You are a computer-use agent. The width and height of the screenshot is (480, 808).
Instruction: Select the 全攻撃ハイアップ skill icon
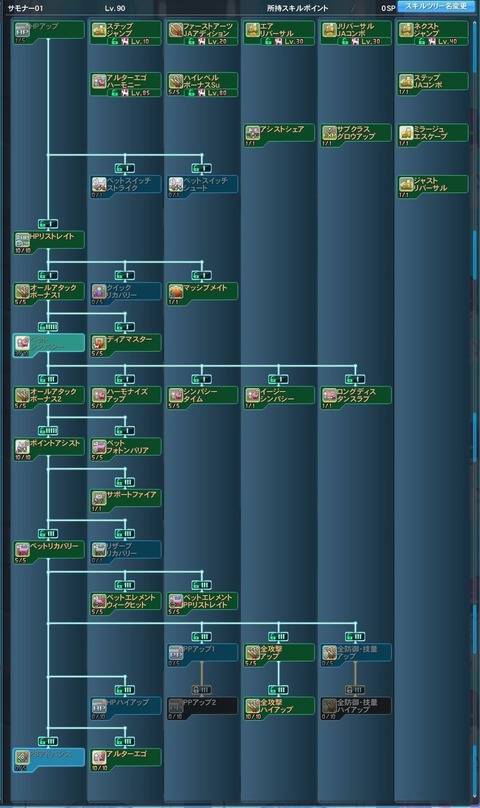coord(252,706)
